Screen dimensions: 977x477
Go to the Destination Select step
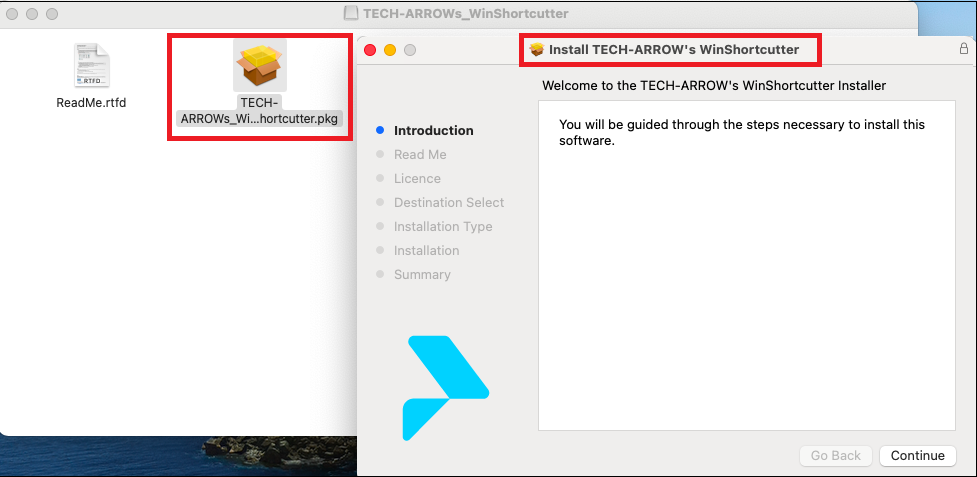coord(448,203)
